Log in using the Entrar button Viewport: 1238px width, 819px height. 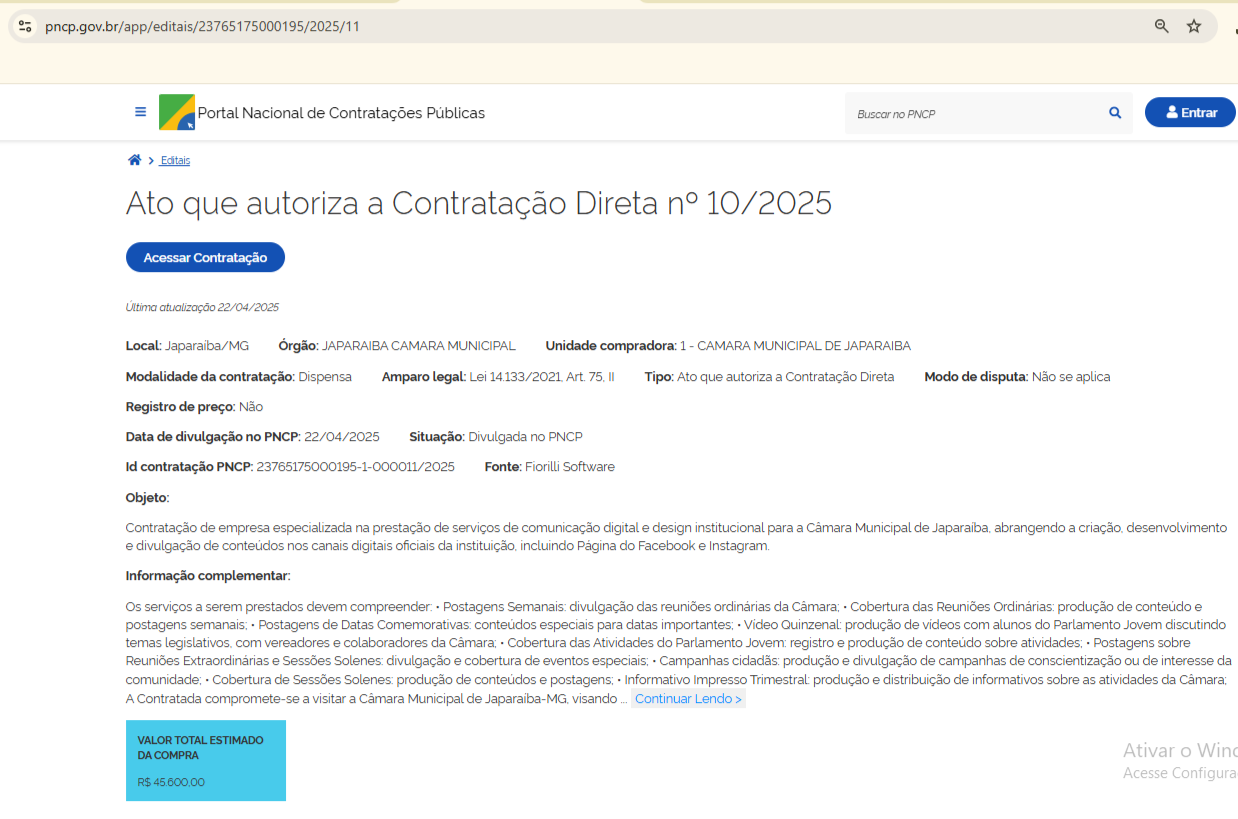(x=1190, y=113)
